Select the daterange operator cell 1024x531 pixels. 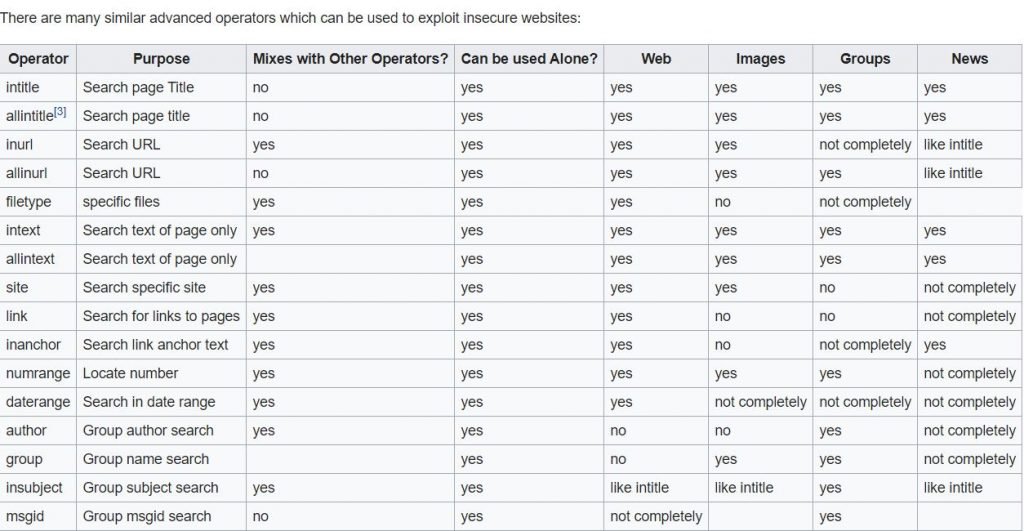(x=38, y=402)
